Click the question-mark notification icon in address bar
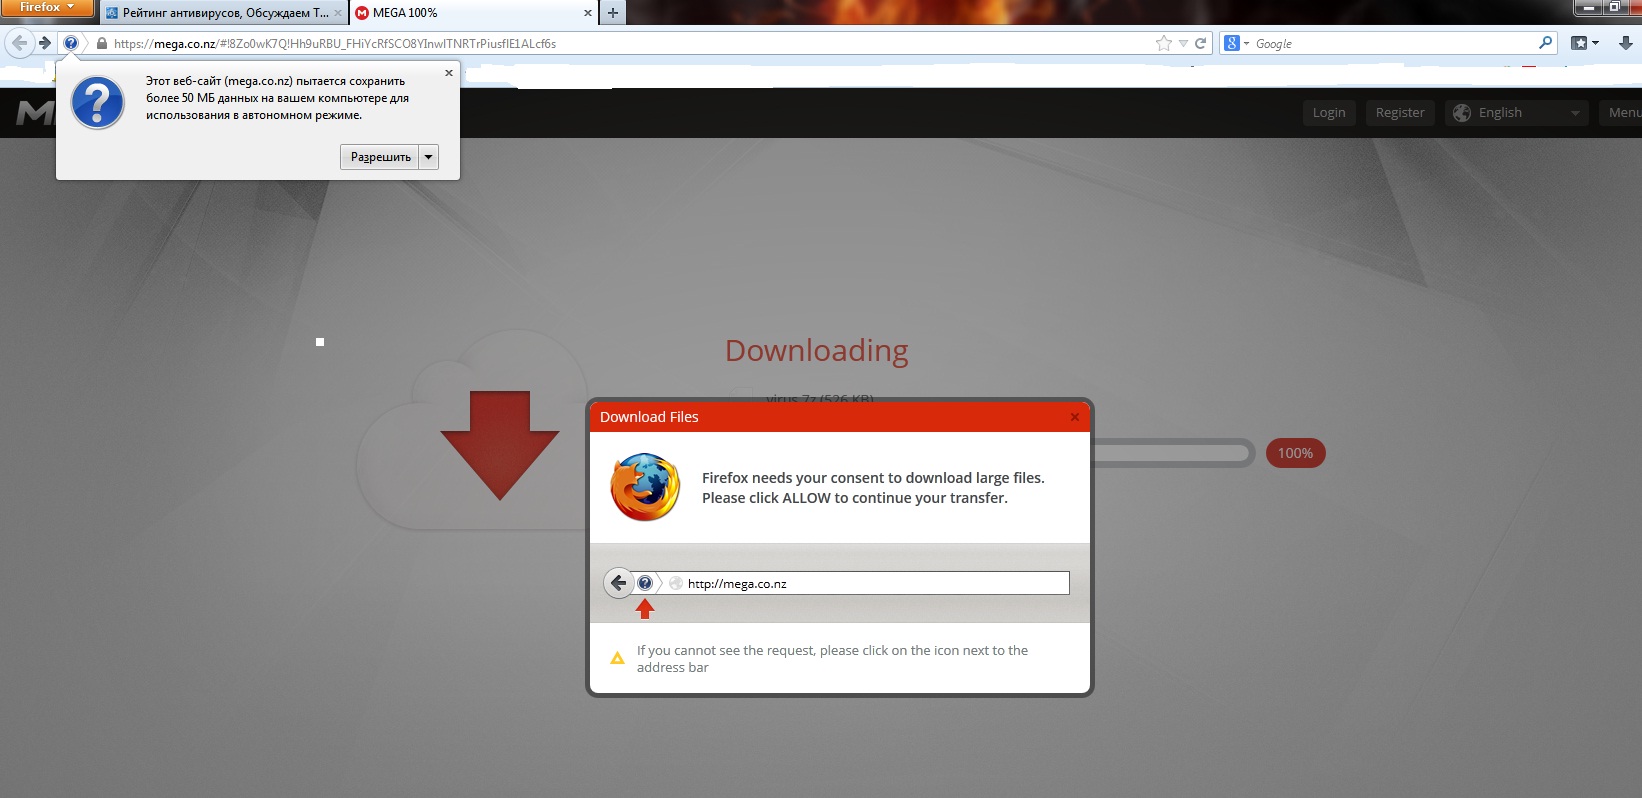1642x798 pixels. tap(71, 43)
